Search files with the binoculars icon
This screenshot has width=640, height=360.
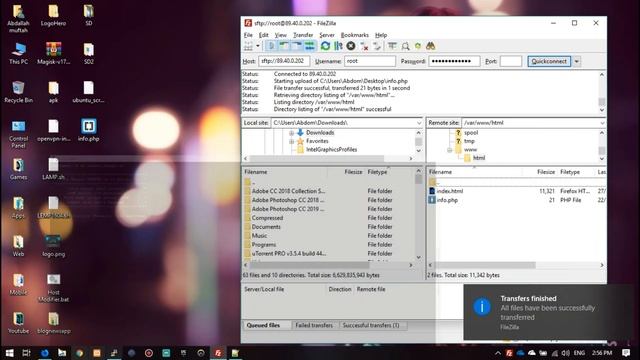pos(431,46)
